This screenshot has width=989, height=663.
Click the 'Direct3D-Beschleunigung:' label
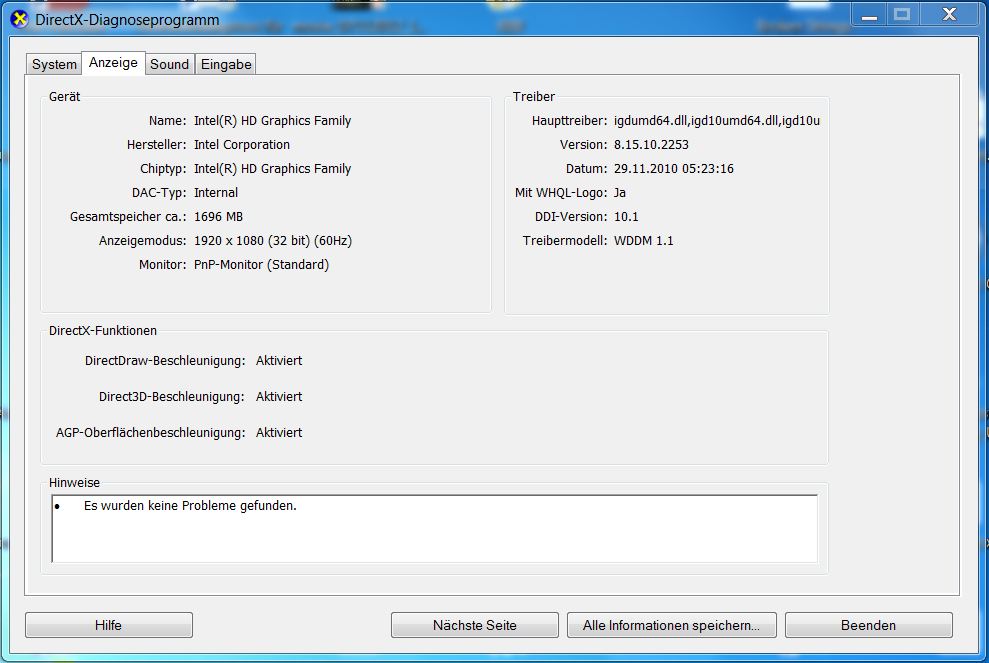(x=172, y=396)
